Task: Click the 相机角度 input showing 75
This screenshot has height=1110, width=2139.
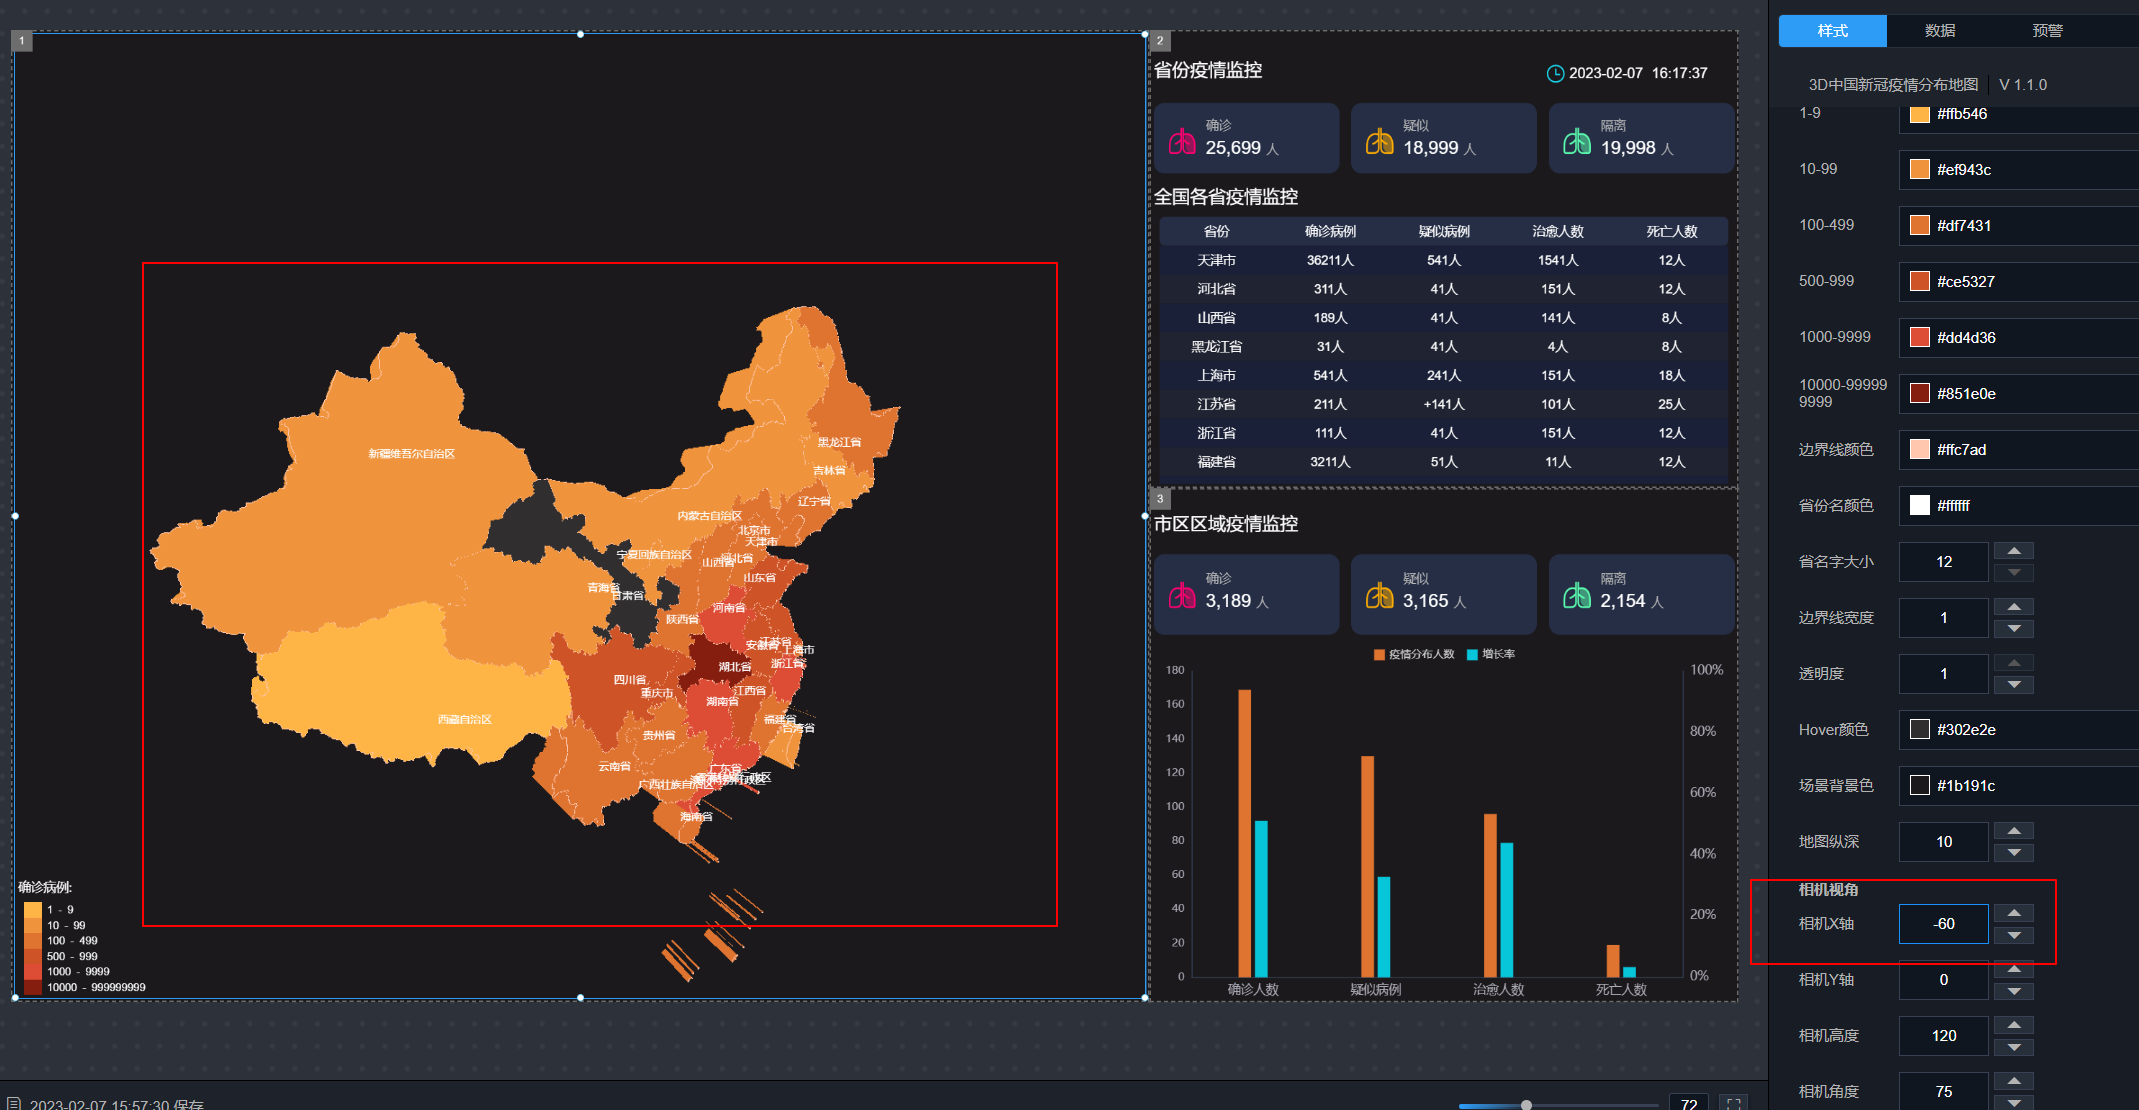Action: [x=1944, y=1091]
